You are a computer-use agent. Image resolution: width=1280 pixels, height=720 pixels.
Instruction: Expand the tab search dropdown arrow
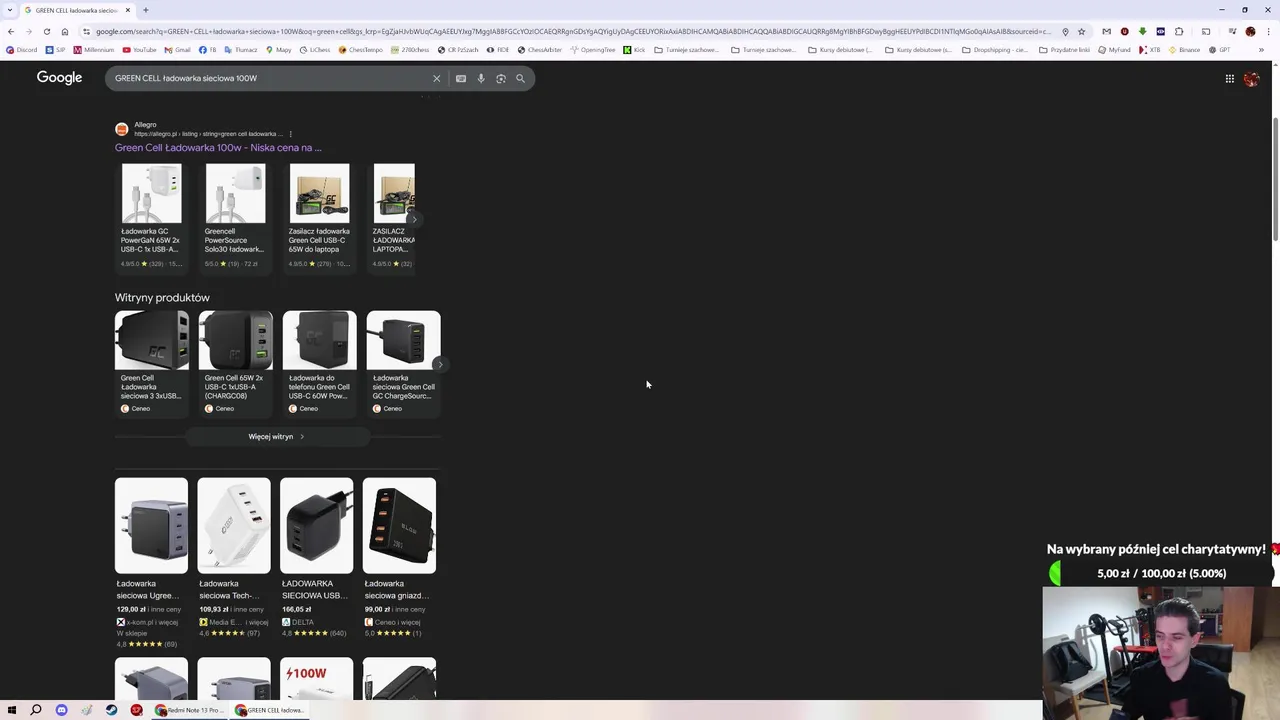[11, 10]
